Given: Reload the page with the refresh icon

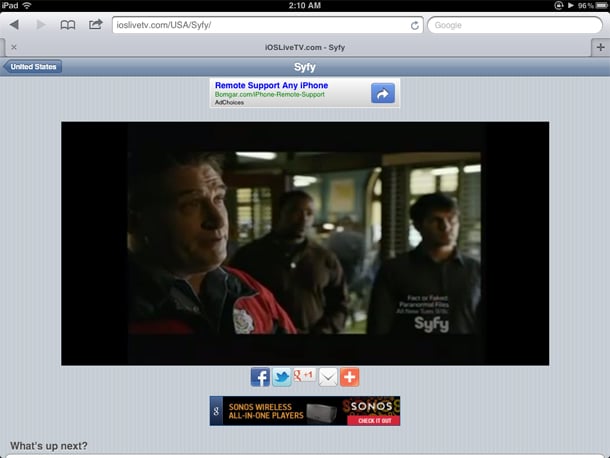Looking at the screenshot, I should (x=414, y=25).
